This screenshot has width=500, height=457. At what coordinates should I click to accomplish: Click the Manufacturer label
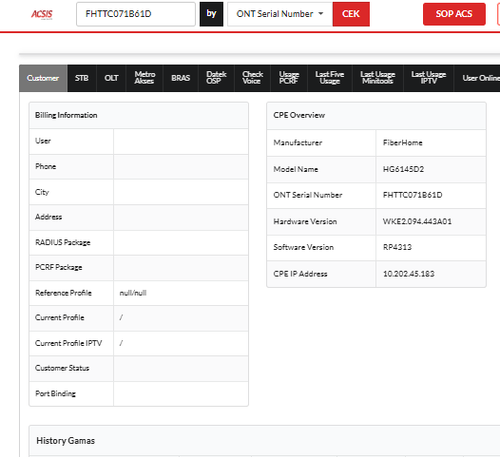pyautogui.click(x=298, y=143)
